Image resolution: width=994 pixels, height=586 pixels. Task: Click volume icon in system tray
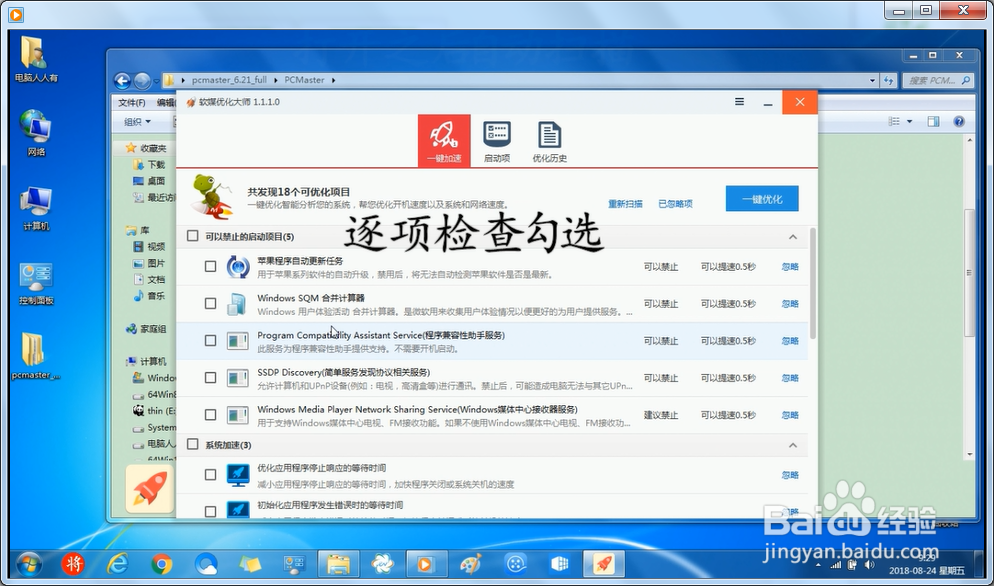point(869,564)
